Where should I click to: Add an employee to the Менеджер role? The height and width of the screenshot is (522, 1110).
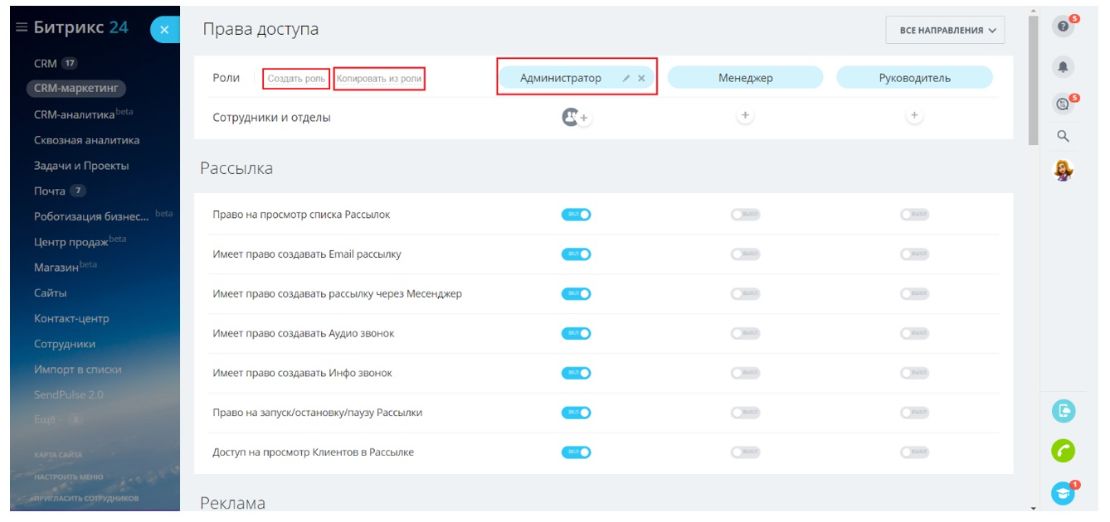(744, 117)
